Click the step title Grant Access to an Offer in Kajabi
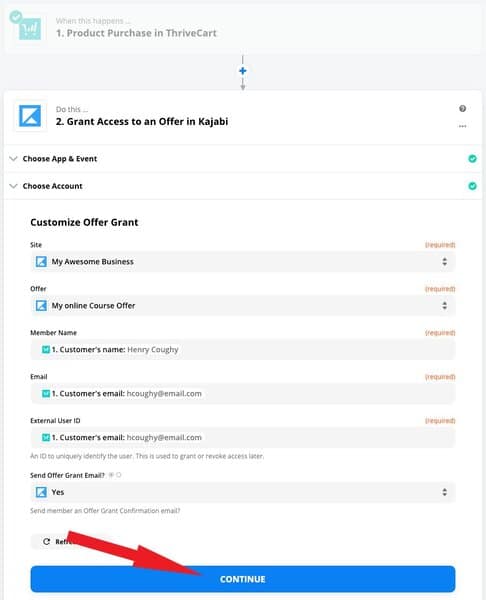 (x=142, y=122)
